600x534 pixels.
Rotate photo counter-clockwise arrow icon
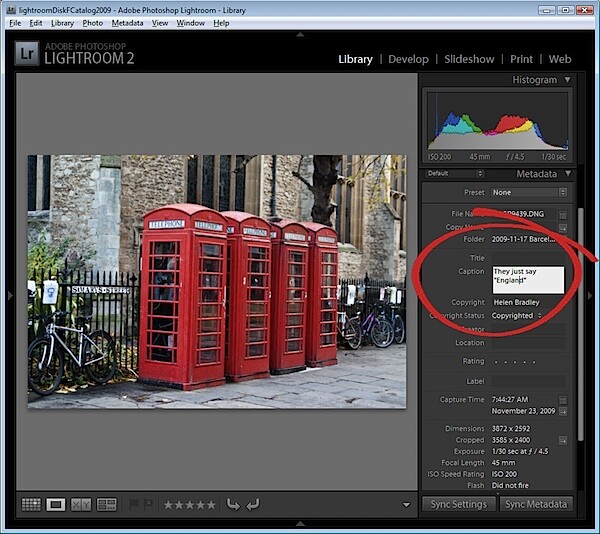point(233,505)
